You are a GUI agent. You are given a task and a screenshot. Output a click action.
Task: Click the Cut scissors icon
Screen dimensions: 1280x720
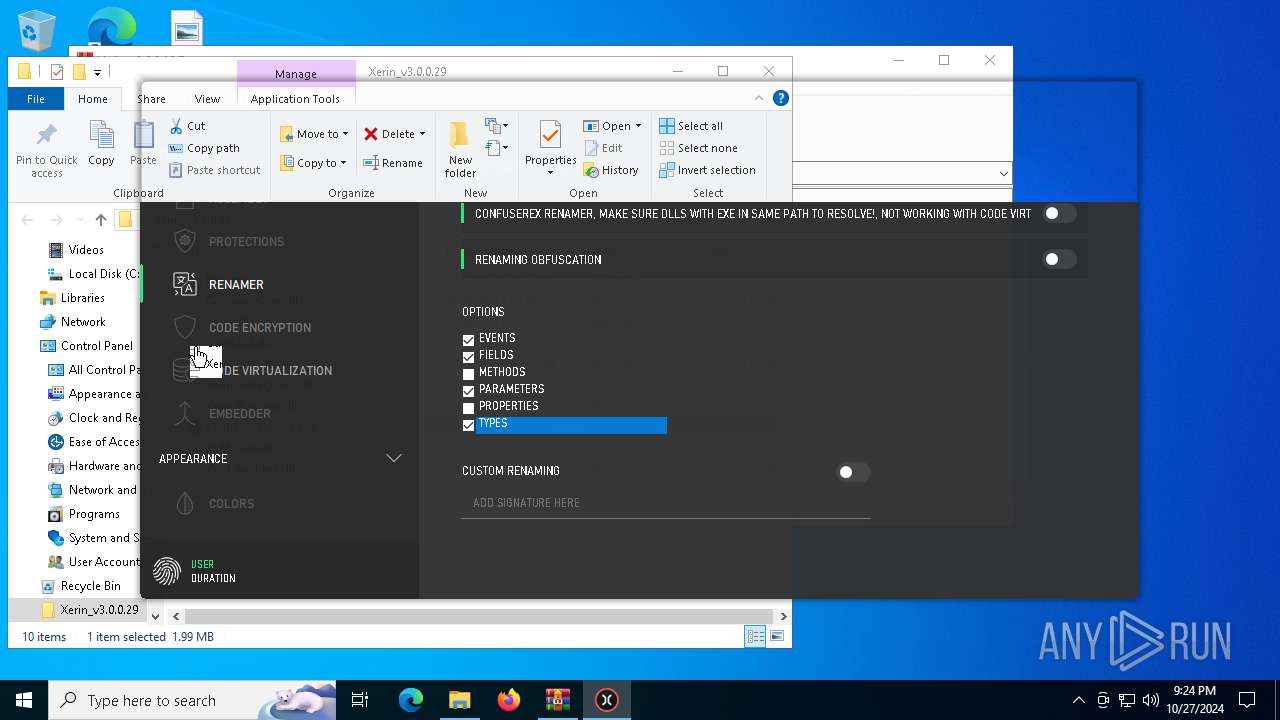pos(176,126)
